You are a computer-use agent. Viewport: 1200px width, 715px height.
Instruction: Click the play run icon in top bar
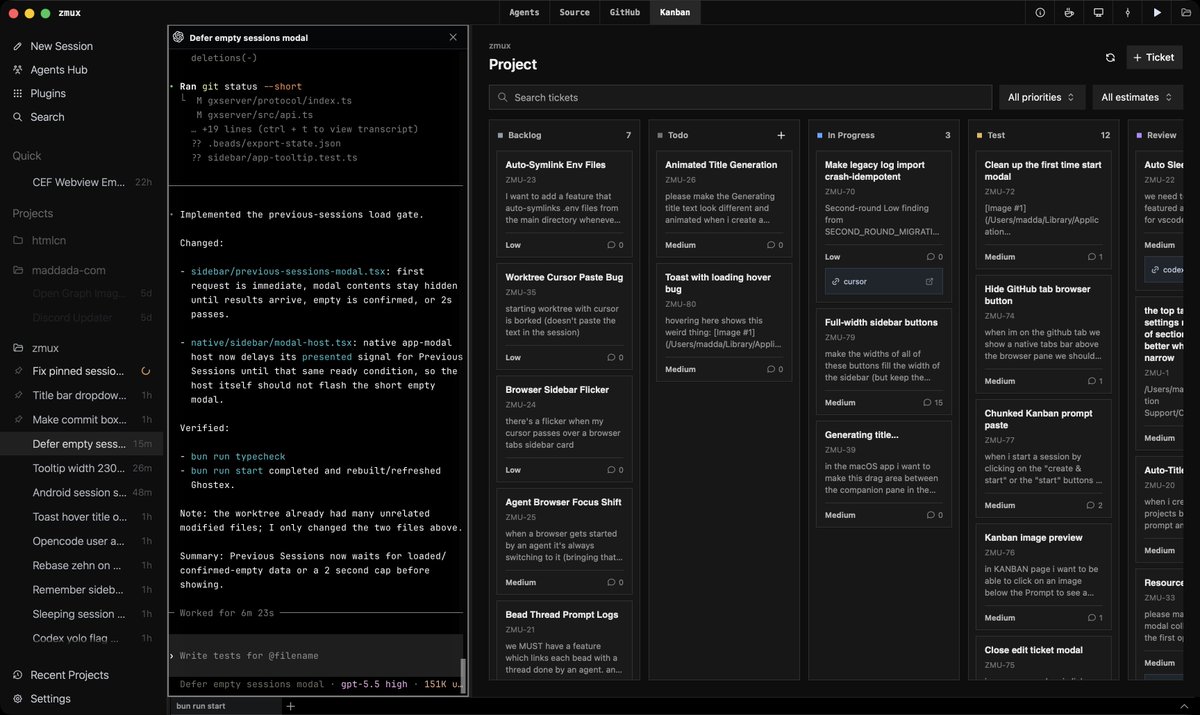(1157, 13)
